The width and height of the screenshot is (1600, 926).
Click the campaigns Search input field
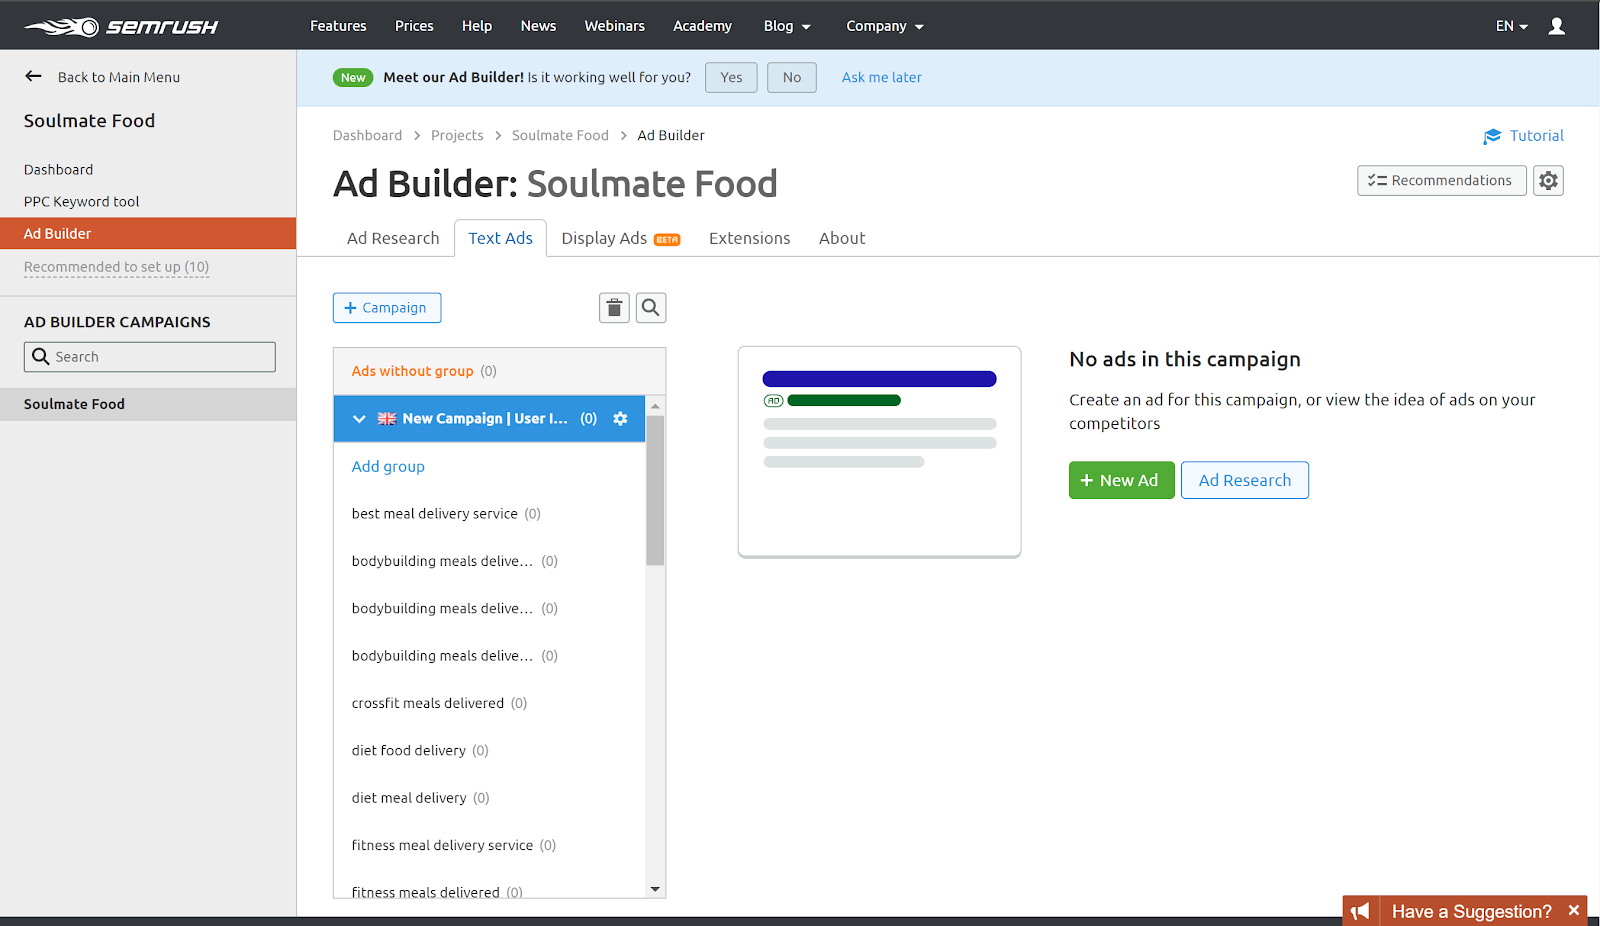(150, 357)
